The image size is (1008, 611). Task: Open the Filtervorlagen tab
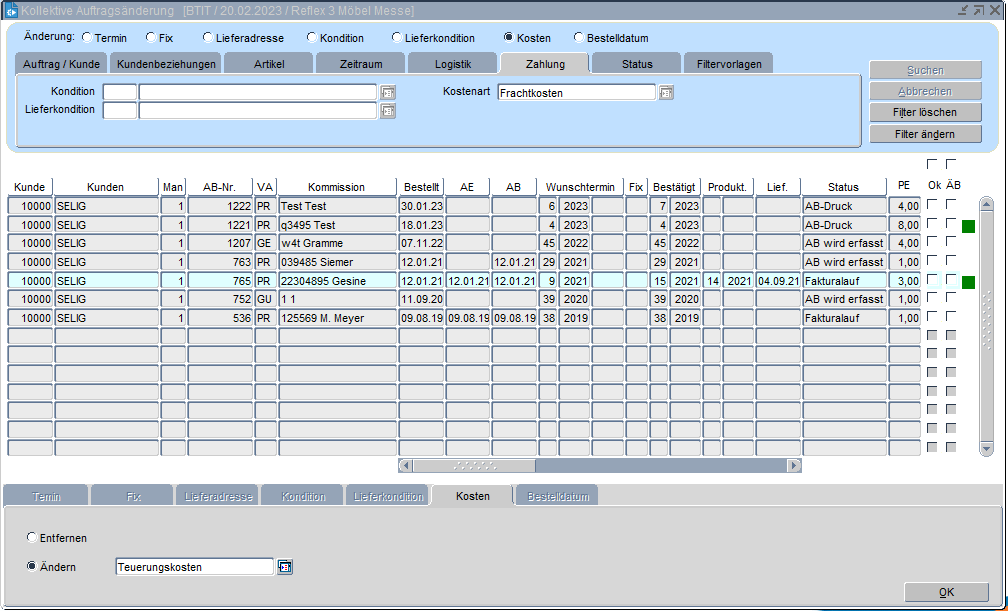click(x=728, y=64)
